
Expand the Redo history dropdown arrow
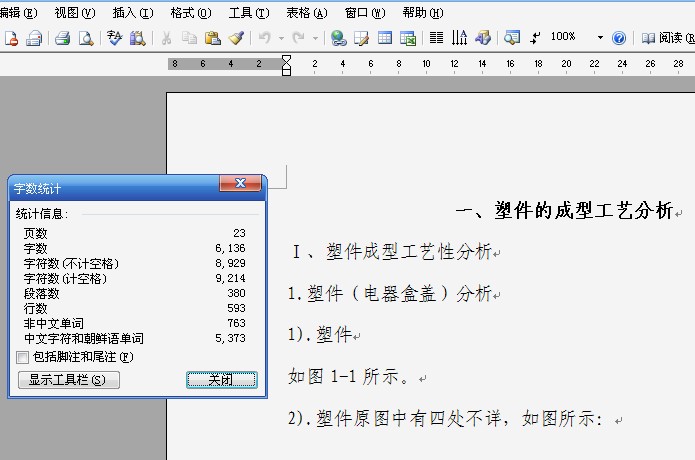[x=315, y=39]
